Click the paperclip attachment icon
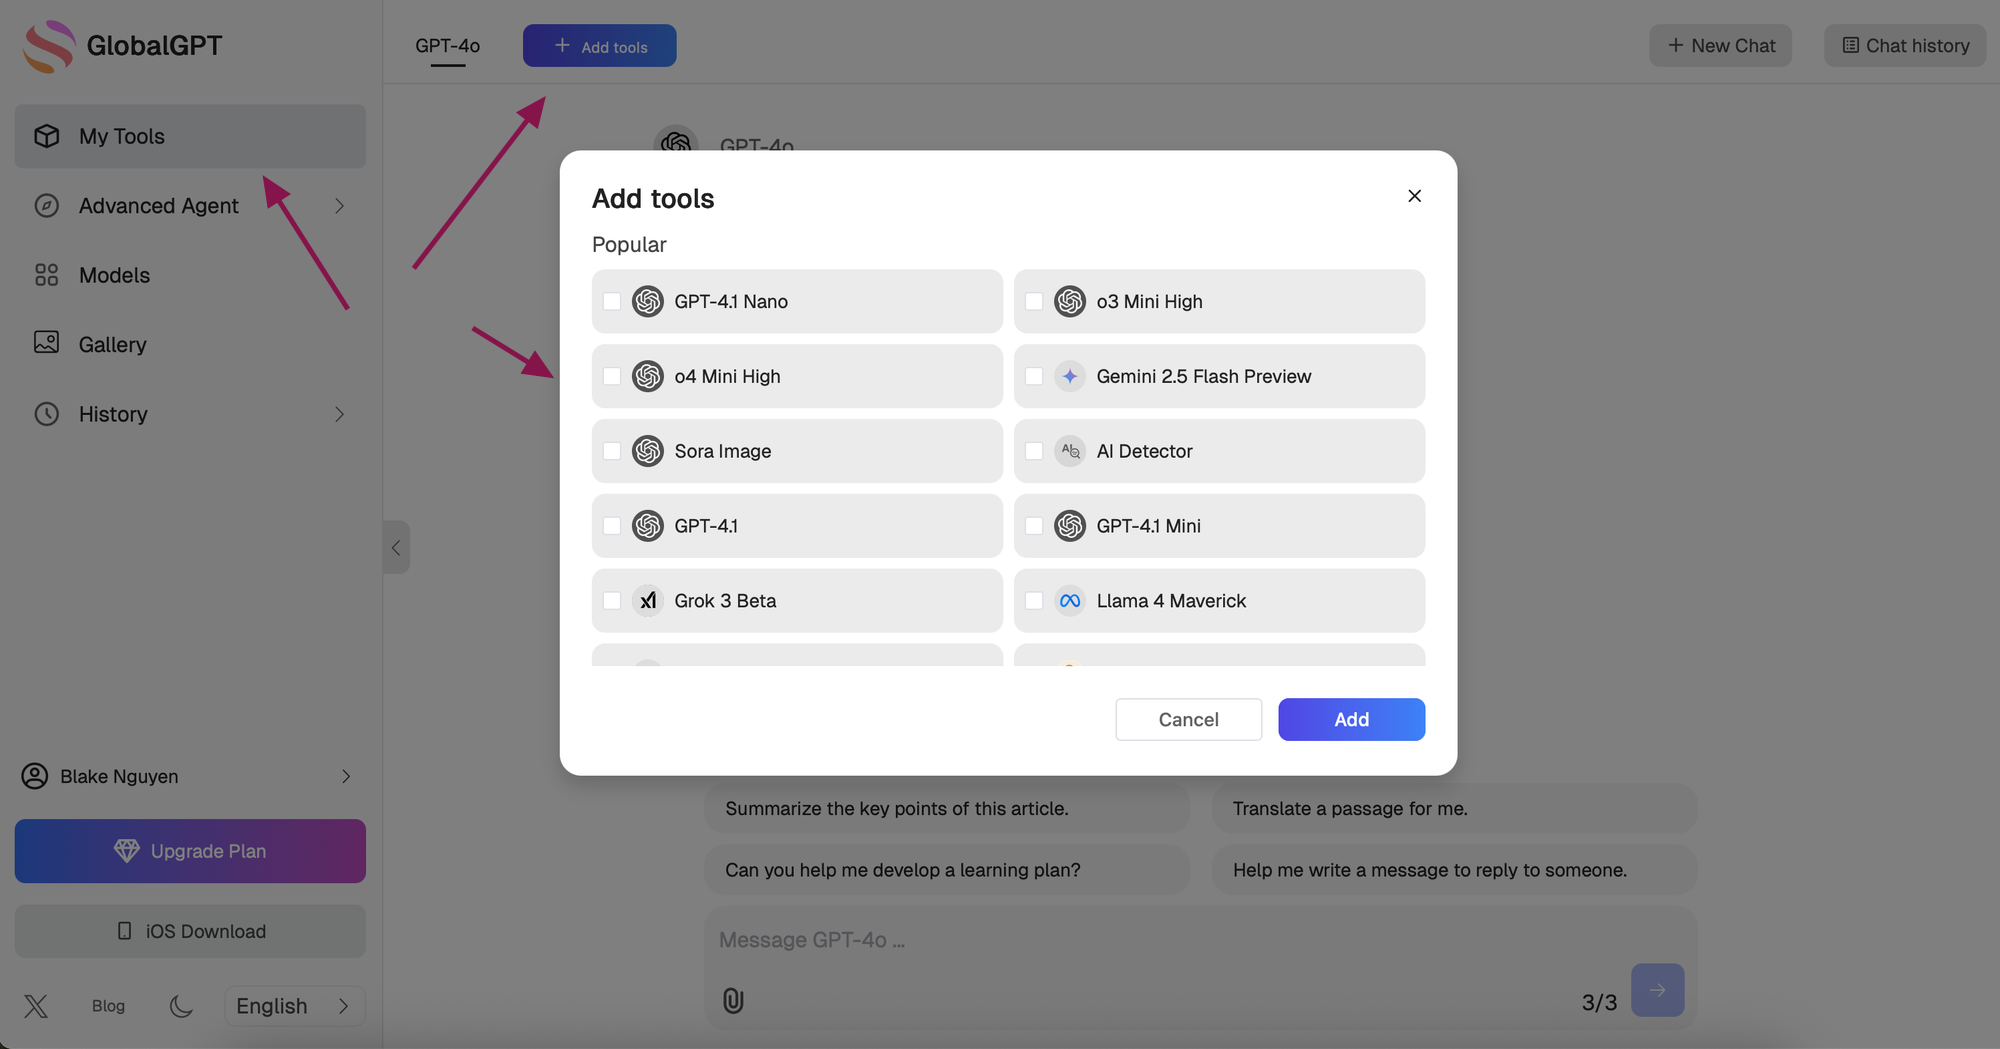The height and width of the screenshot is (1049, 2000). point(733,1000)
